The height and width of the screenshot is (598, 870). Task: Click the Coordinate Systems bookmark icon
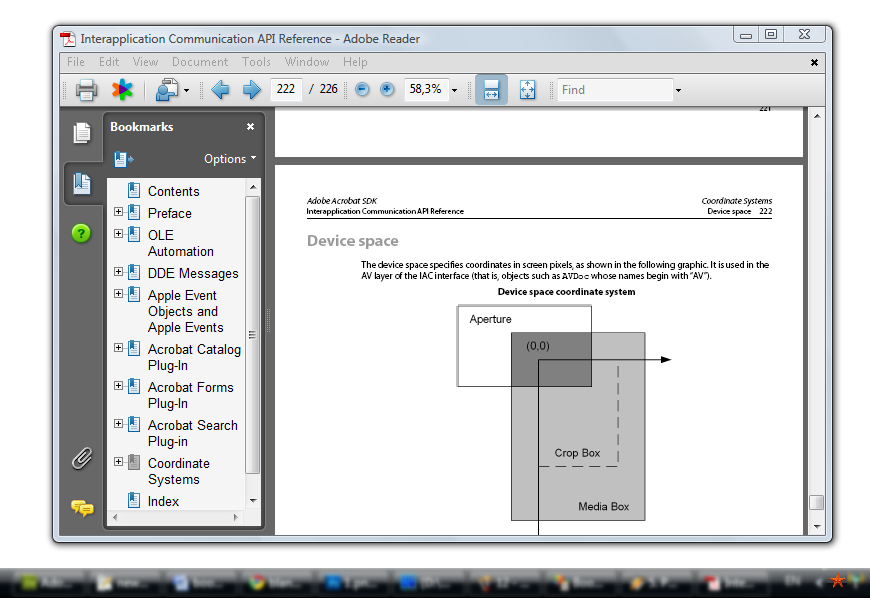pyautogui.click(x=134, y=462)
